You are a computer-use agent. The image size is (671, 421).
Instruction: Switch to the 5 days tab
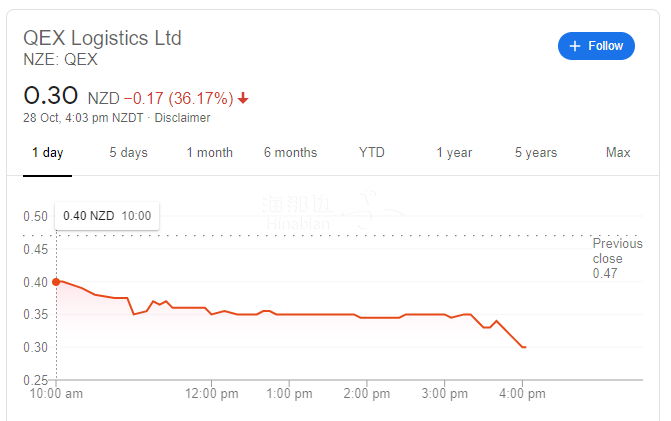128,153
